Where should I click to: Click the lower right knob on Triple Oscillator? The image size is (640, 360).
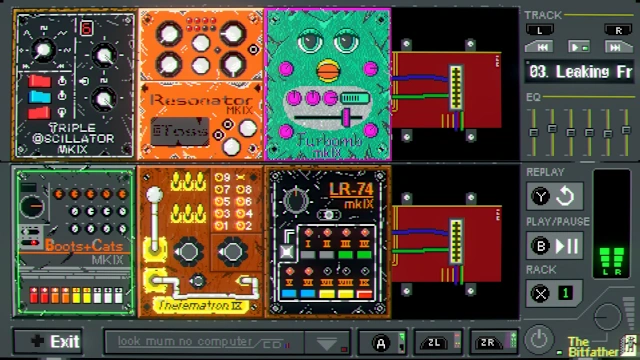click(104, 99)
